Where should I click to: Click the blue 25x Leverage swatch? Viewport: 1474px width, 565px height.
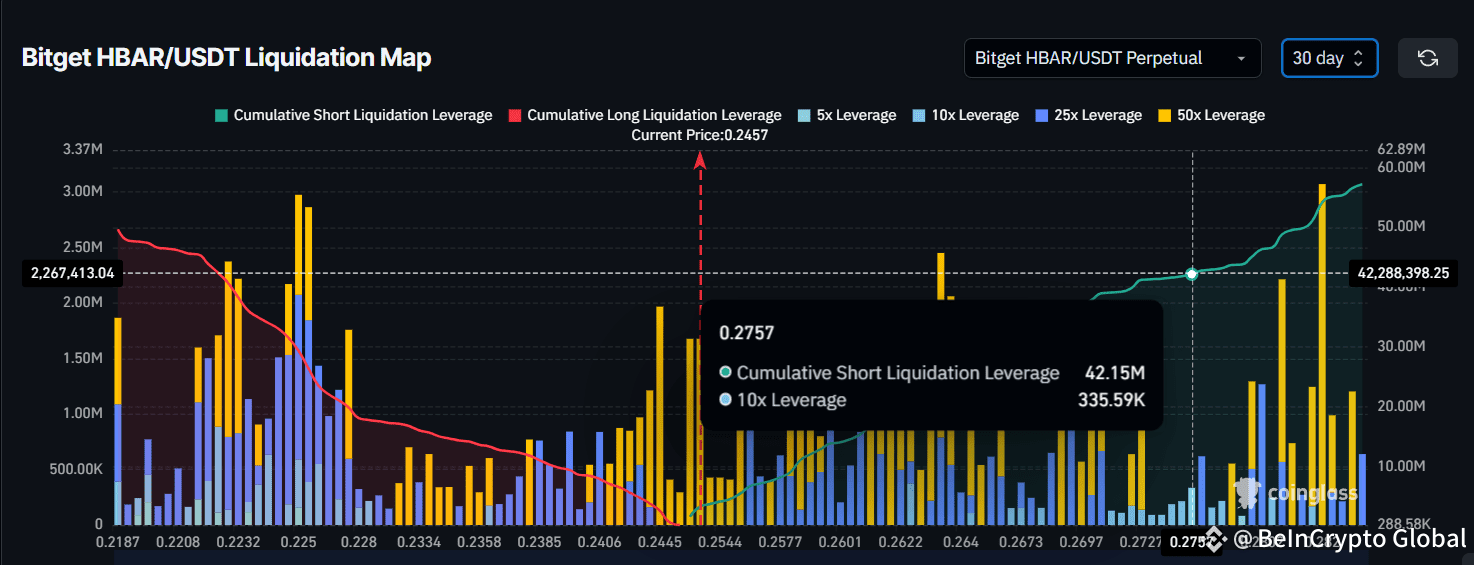[1040, 115]
